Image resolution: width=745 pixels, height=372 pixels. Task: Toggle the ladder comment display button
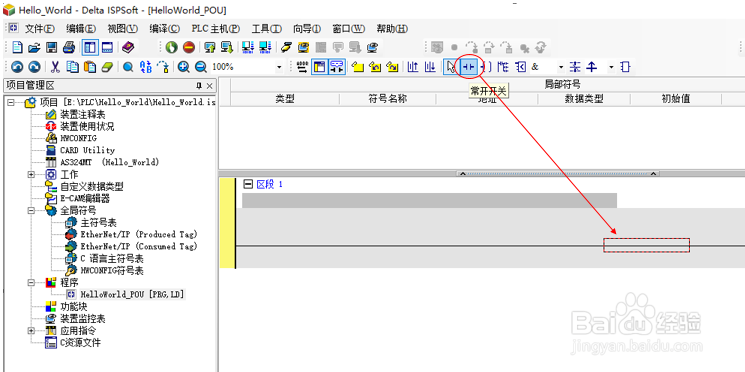tap(337, 67)
